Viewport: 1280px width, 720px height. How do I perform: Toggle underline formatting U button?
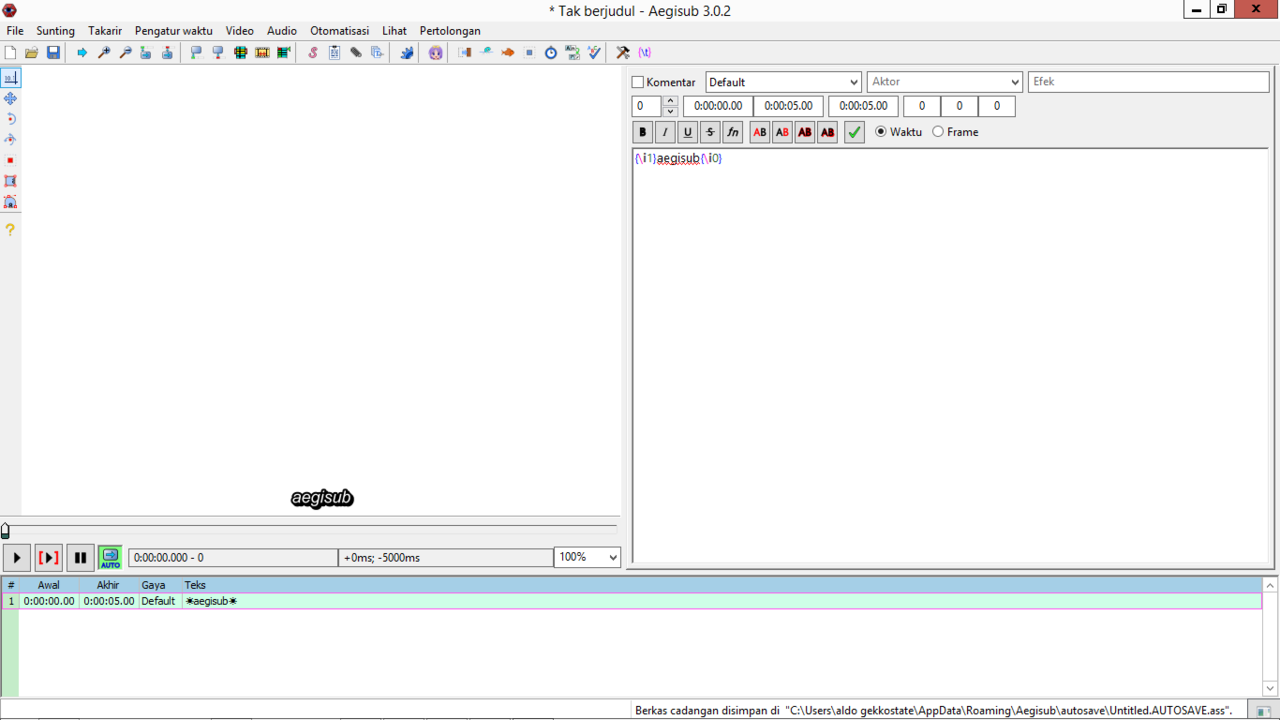688,132
